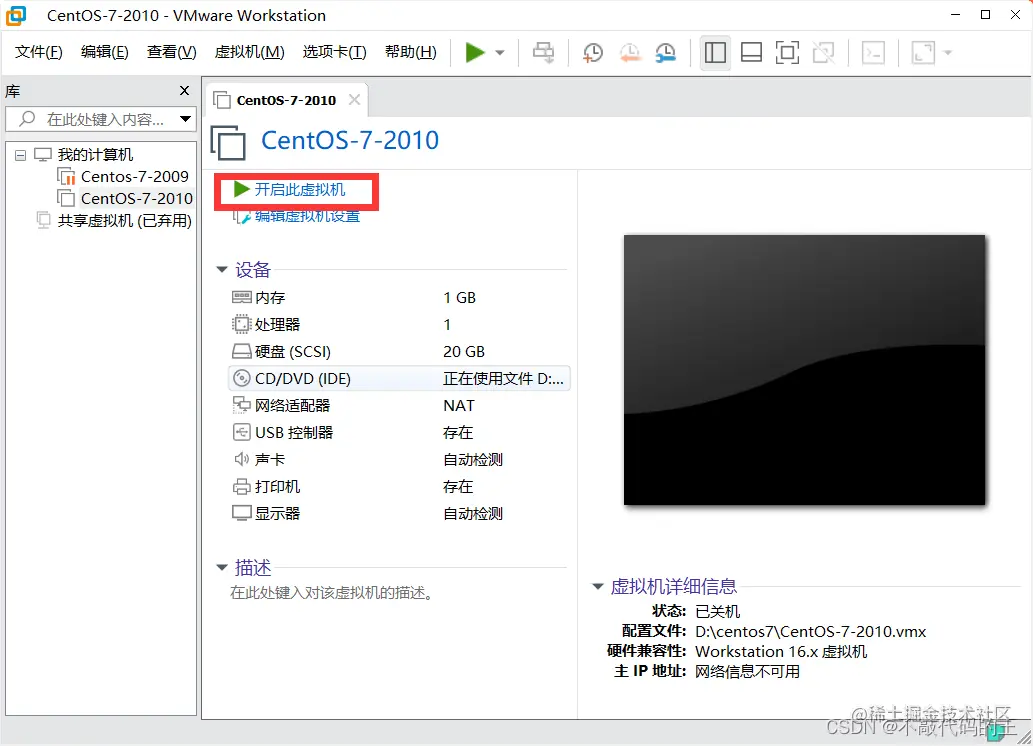Click the 正在使用文件 D:... value
This screenshot has width=1033, height=746.
tap(503, 378)
